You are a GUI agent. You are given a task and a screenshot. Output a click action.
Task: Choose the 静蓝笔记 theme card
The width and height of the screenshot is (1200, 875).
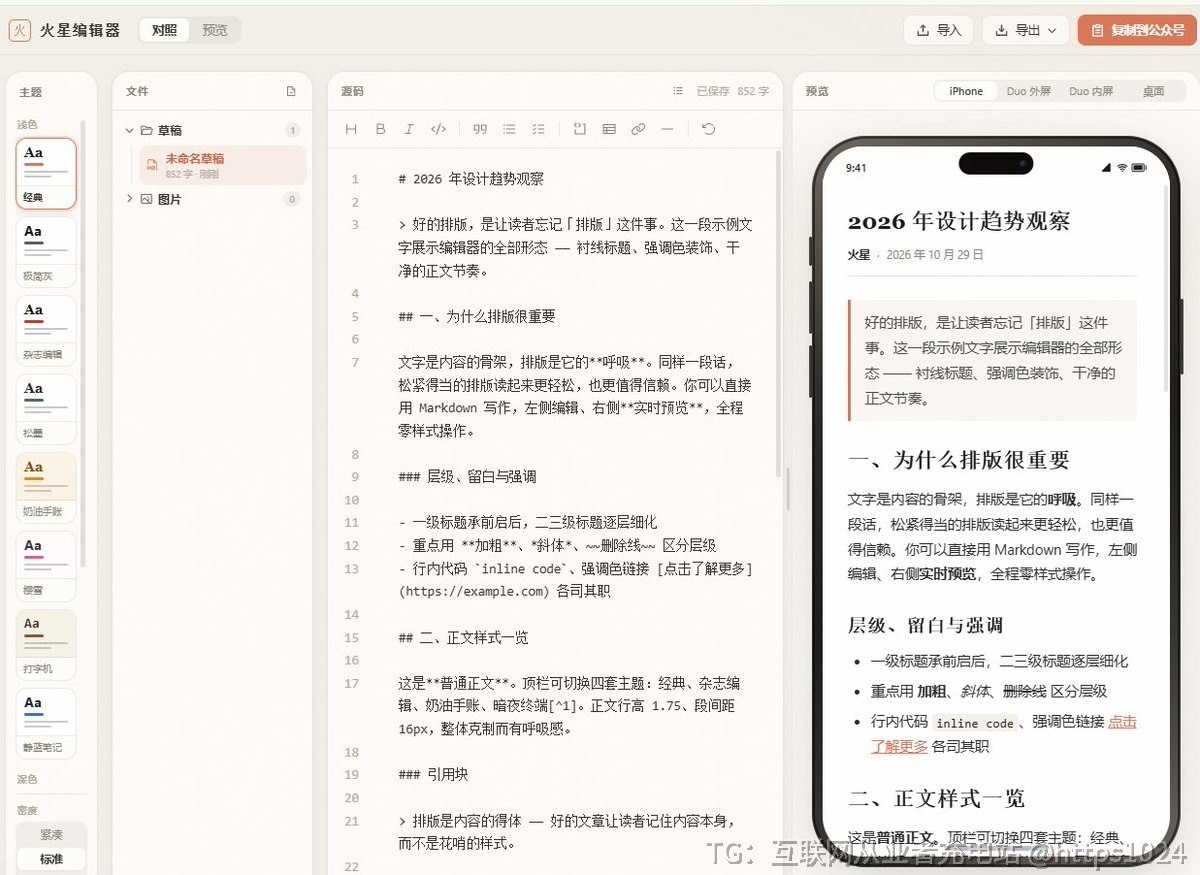click(x=46, y=723)
